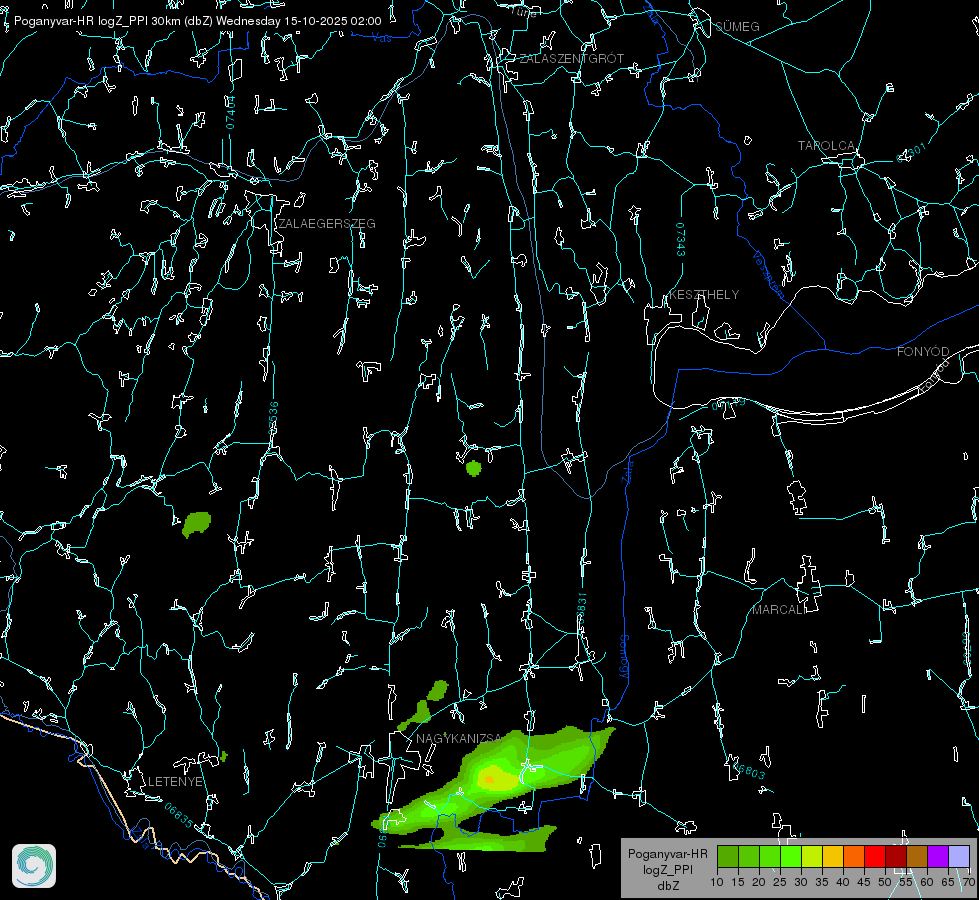The height and width of the screenshot is (900, 979).
Task: Click the ZALASZENTGRÓT town label
Action: tap(571, 58)
